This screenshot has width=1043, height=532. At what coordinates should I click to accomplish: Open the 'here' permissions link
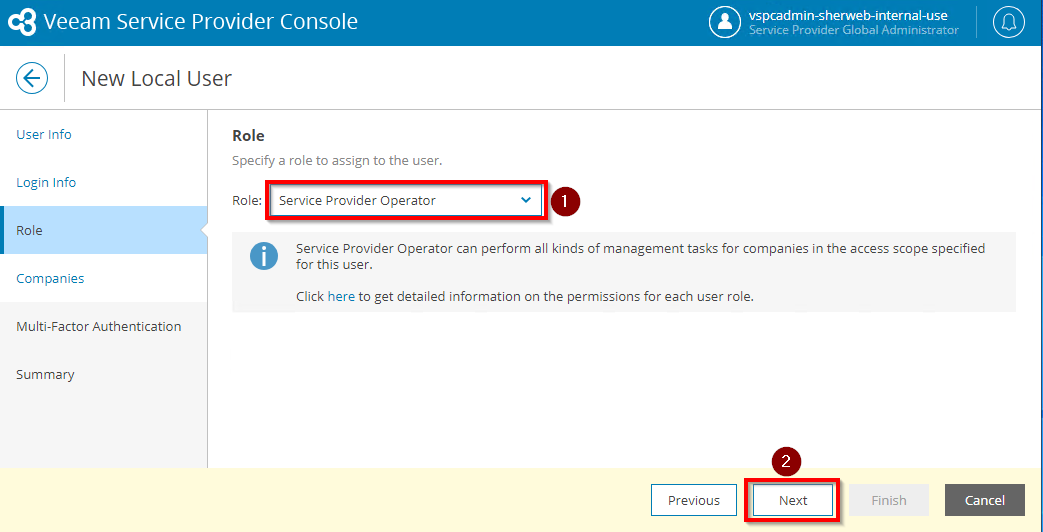pos(341,297)
